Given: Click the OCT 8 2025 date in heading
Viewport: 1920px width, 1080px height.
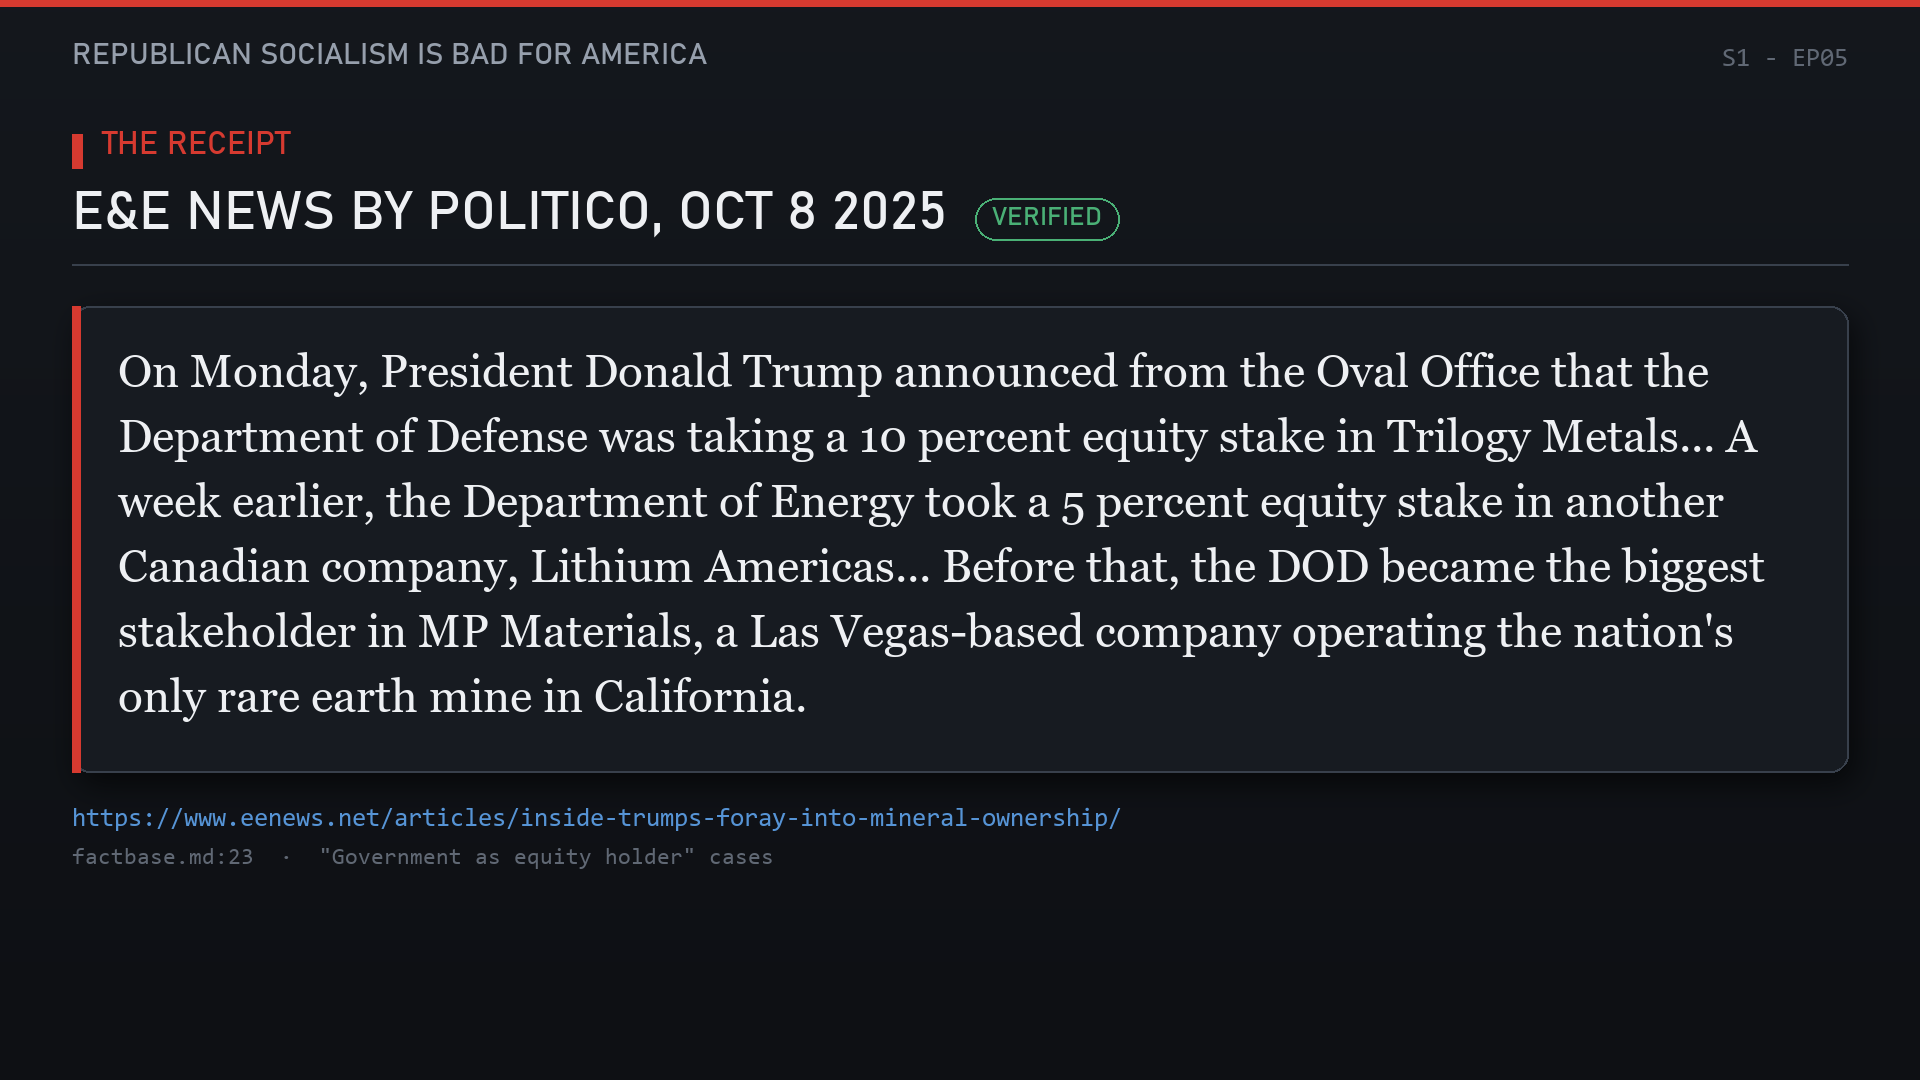Looking at the screenshot, I should (x=812, y=211).
